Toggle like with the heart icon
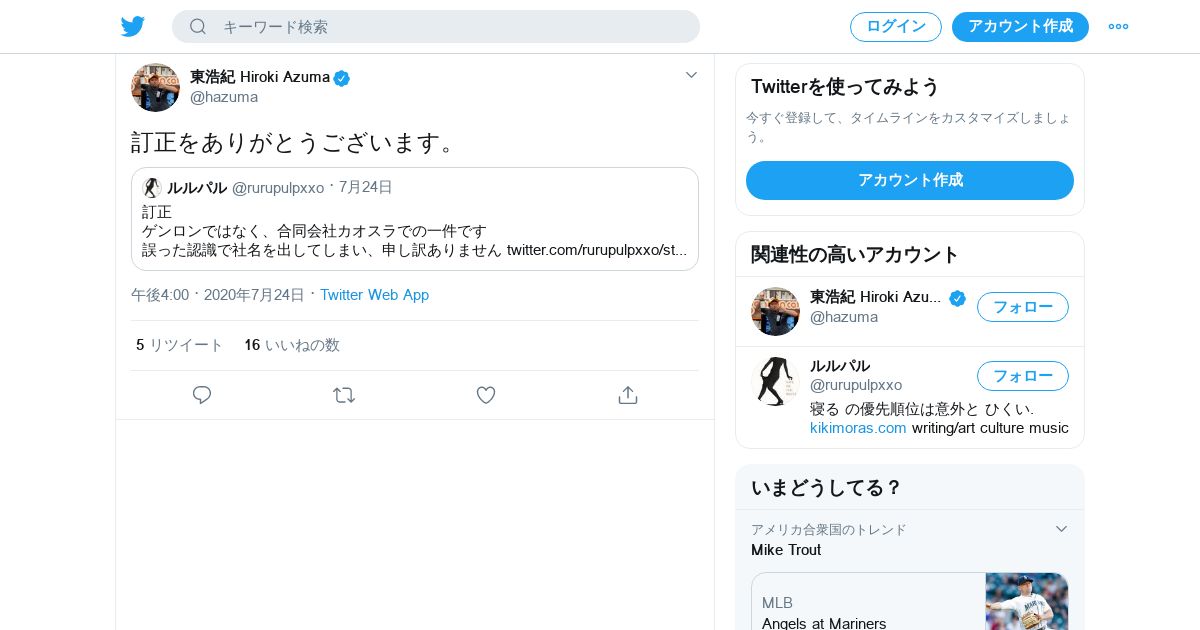The image size is (1200, 630). pos(486,395)
